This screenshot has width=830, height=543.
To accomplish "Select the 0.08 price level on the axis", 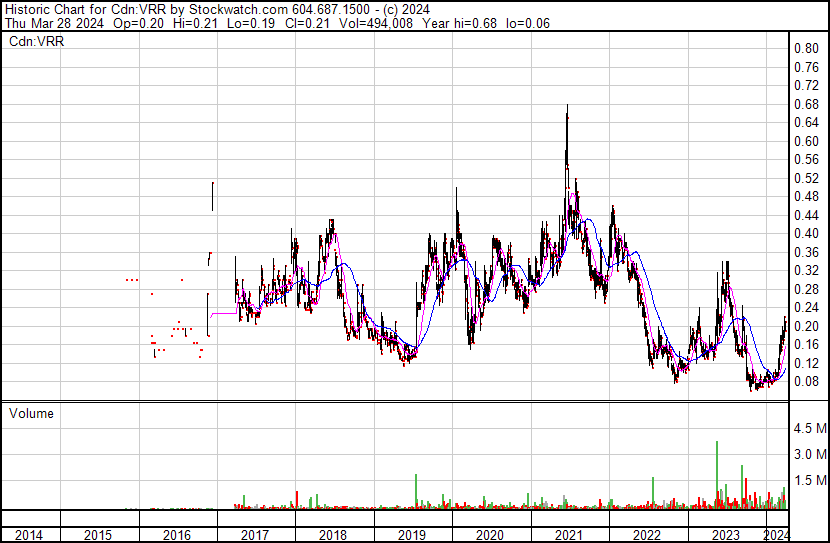I will [806, 381].
